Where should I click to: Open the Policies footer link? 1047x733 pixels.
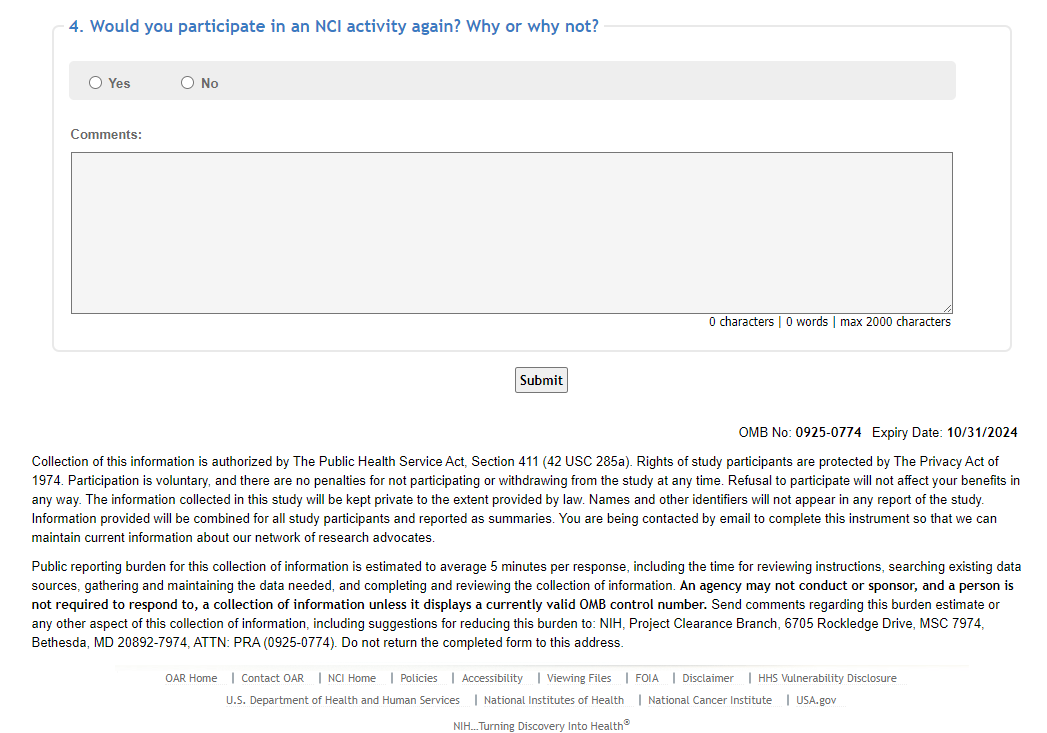pyautogui.click(x=419, y=678)
